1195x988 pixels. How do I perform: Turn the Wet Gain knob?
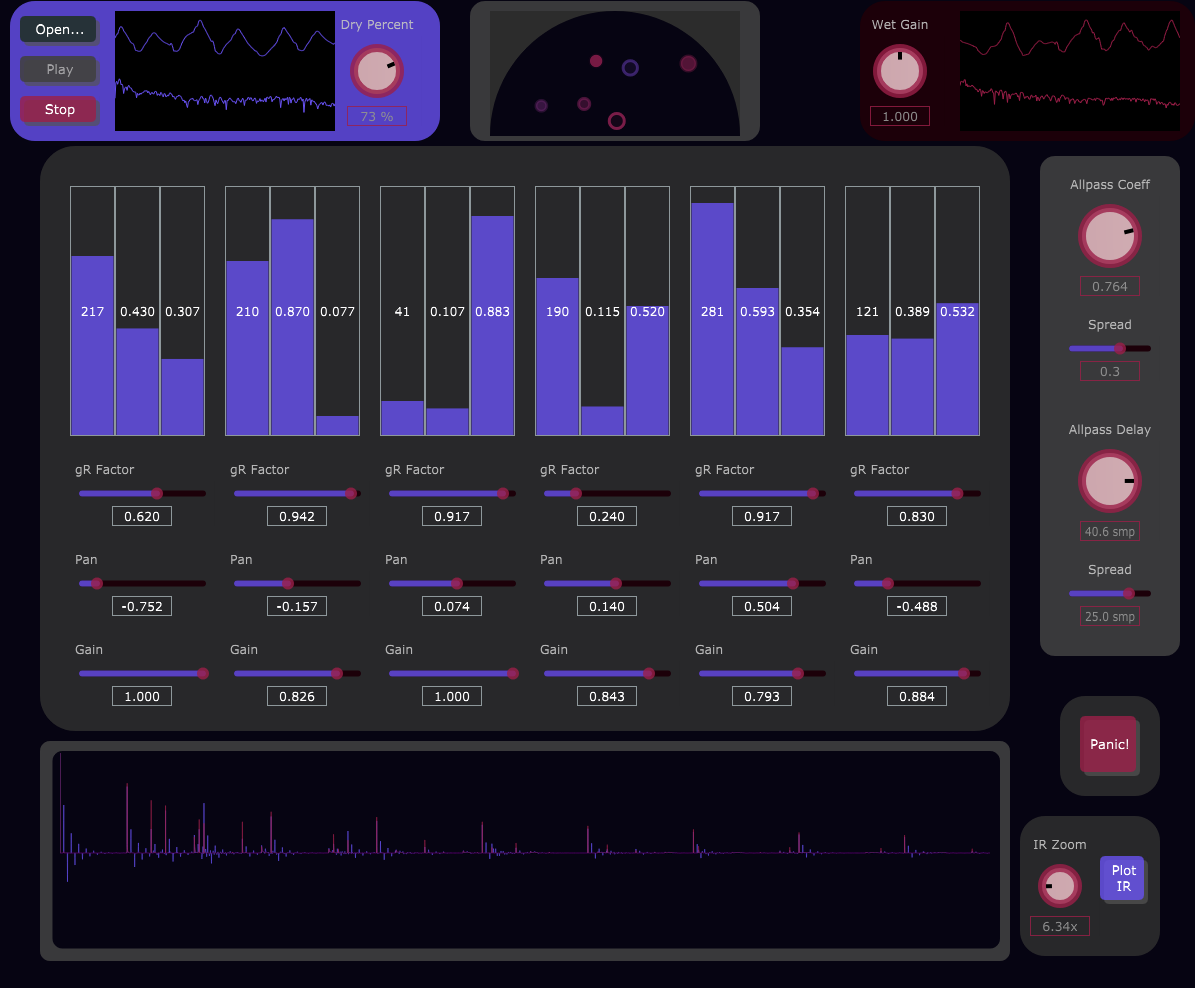(899, 70)
